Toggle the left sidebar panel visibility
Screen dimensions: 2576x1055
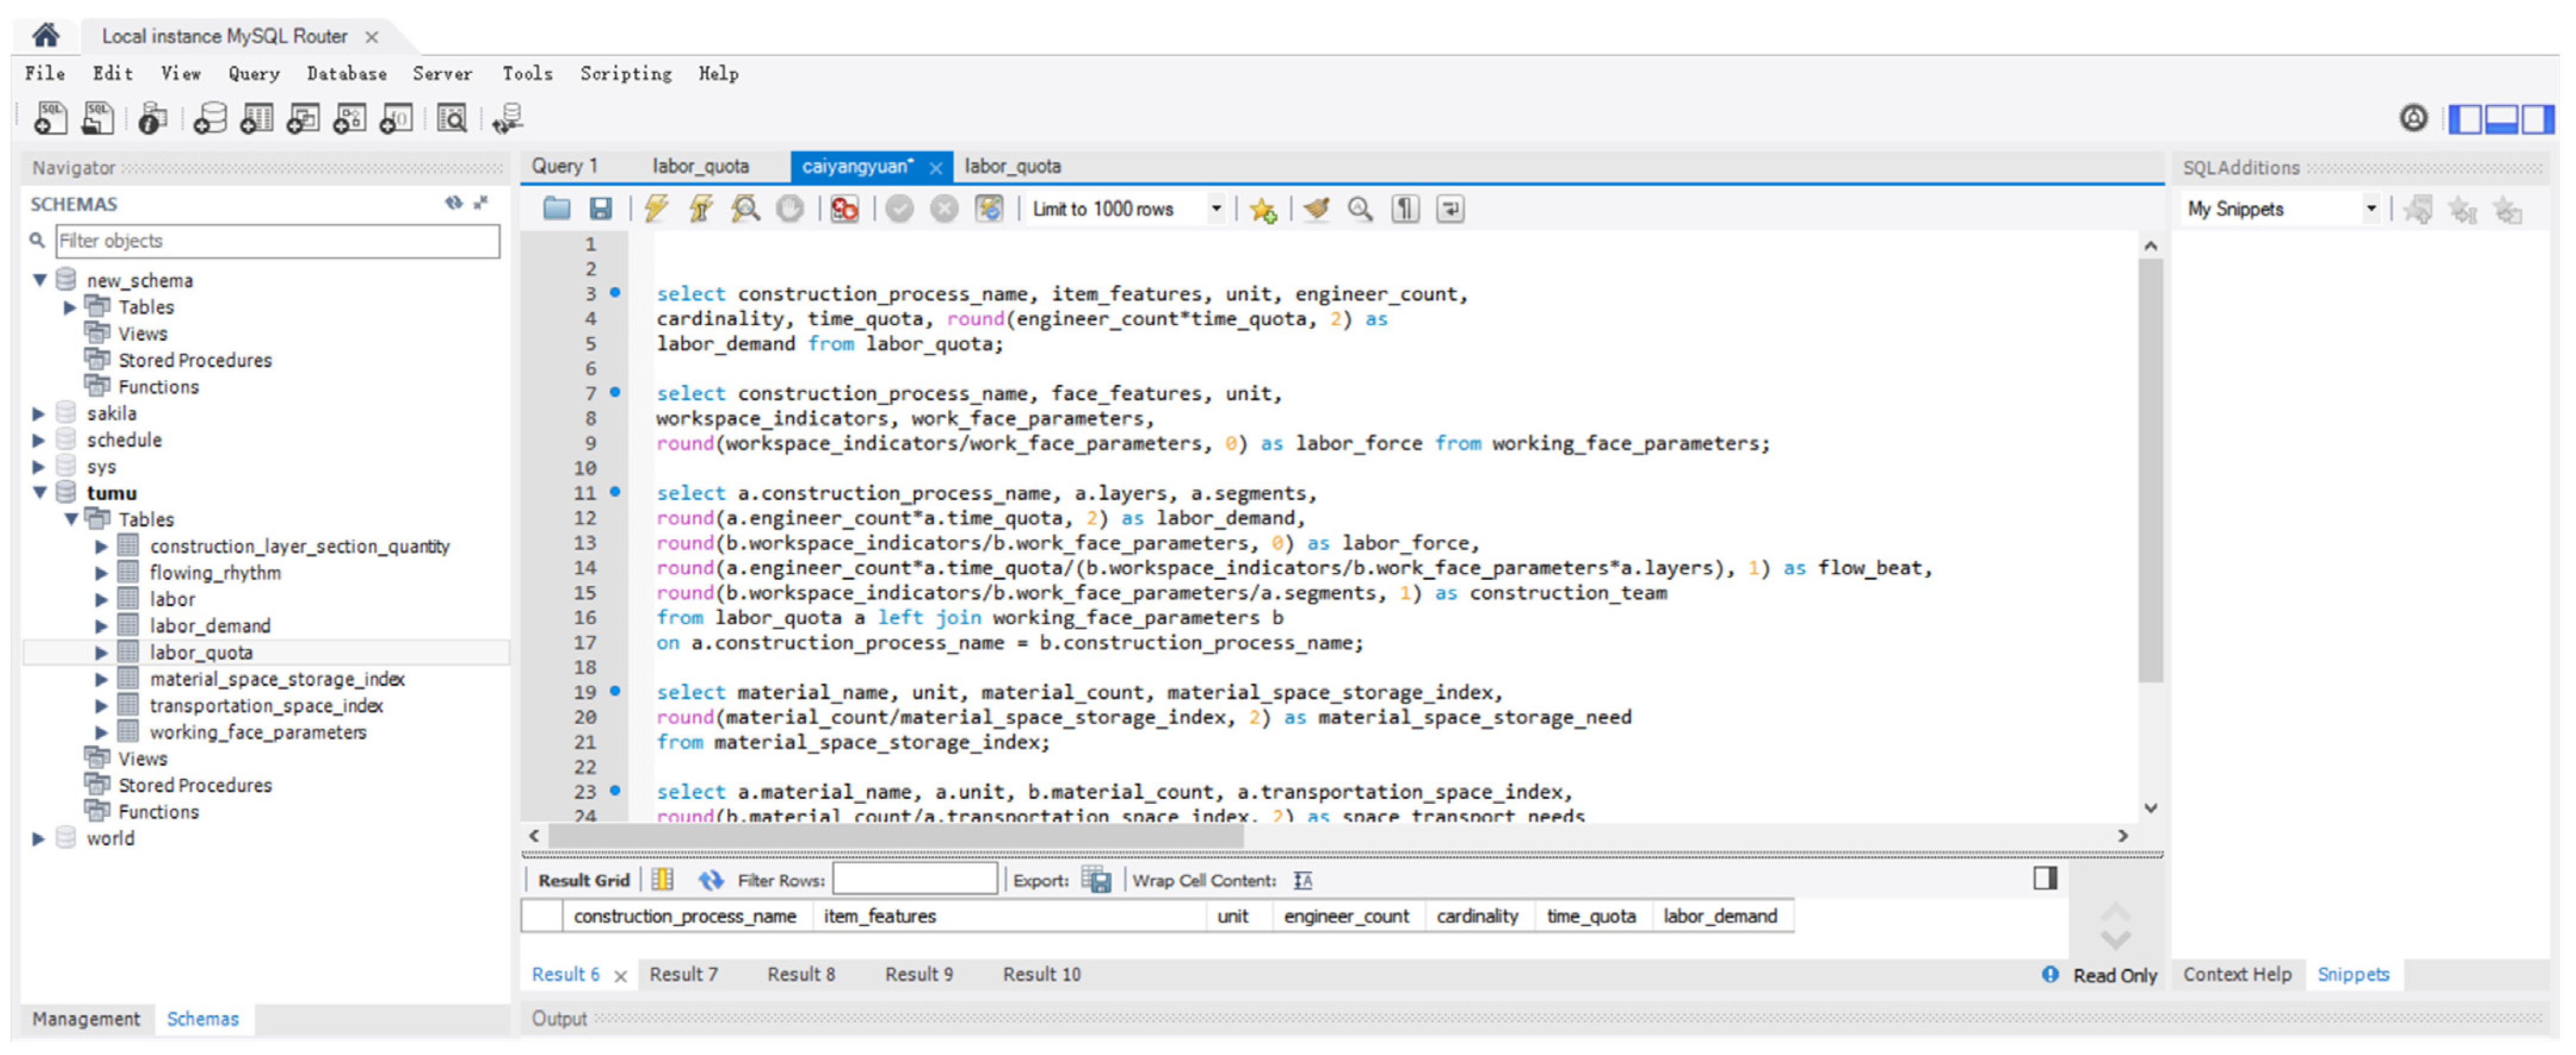[2466, 119]
